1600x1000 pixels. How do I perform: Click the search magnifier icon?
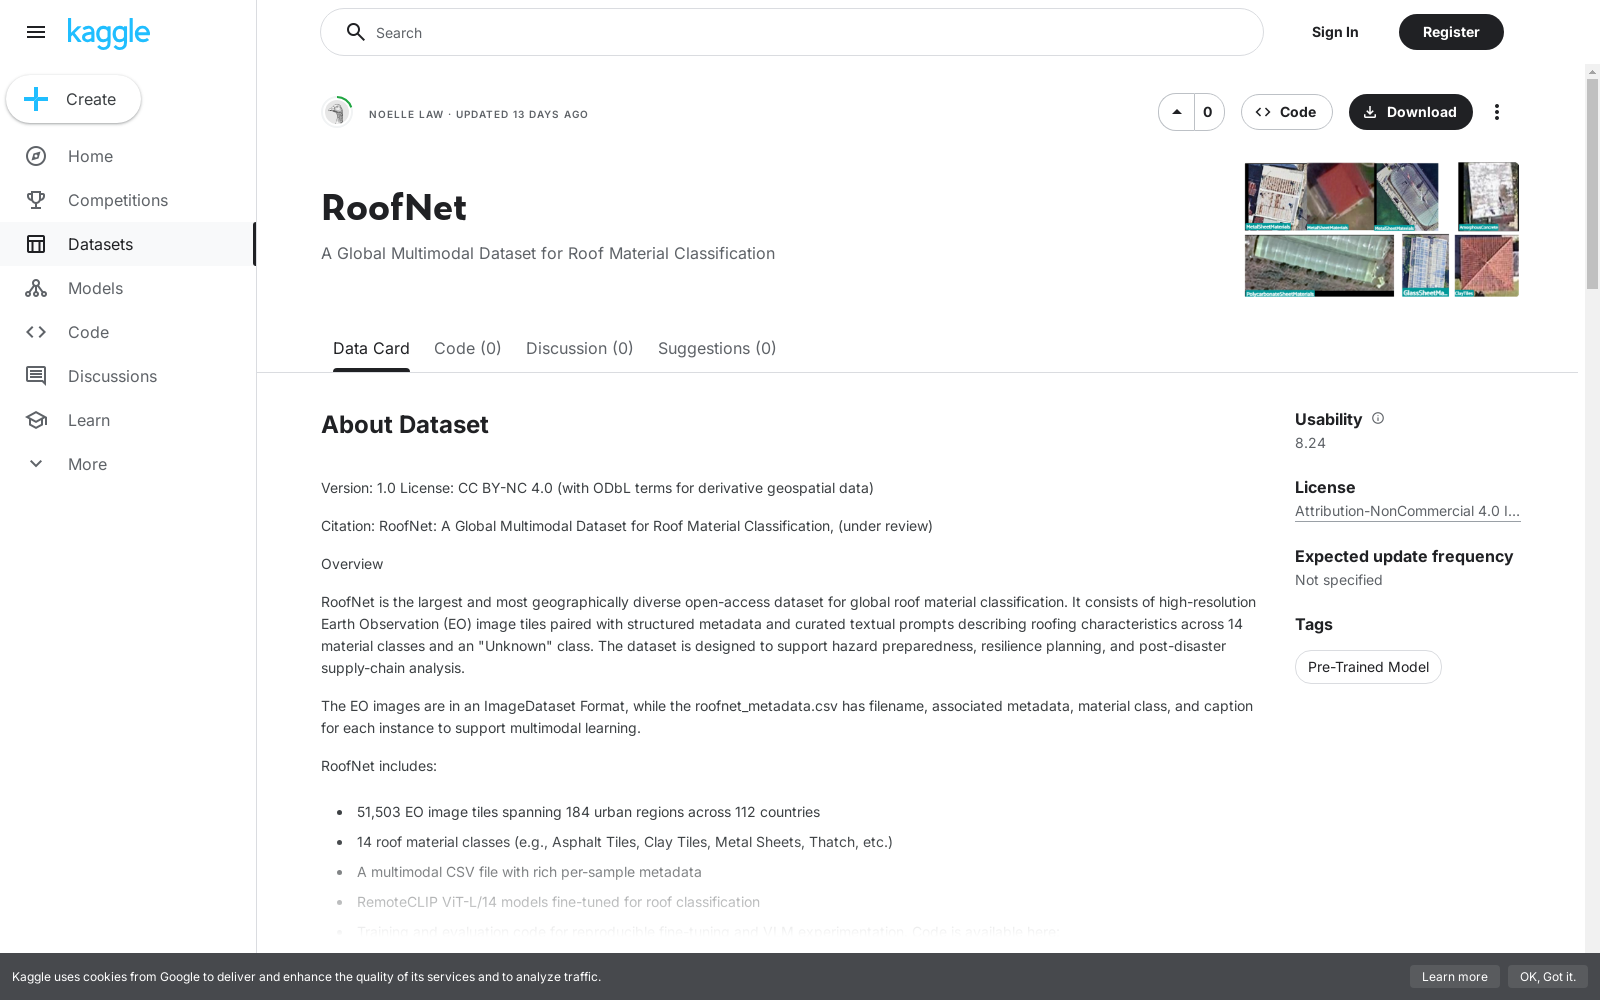click(355, 32)
